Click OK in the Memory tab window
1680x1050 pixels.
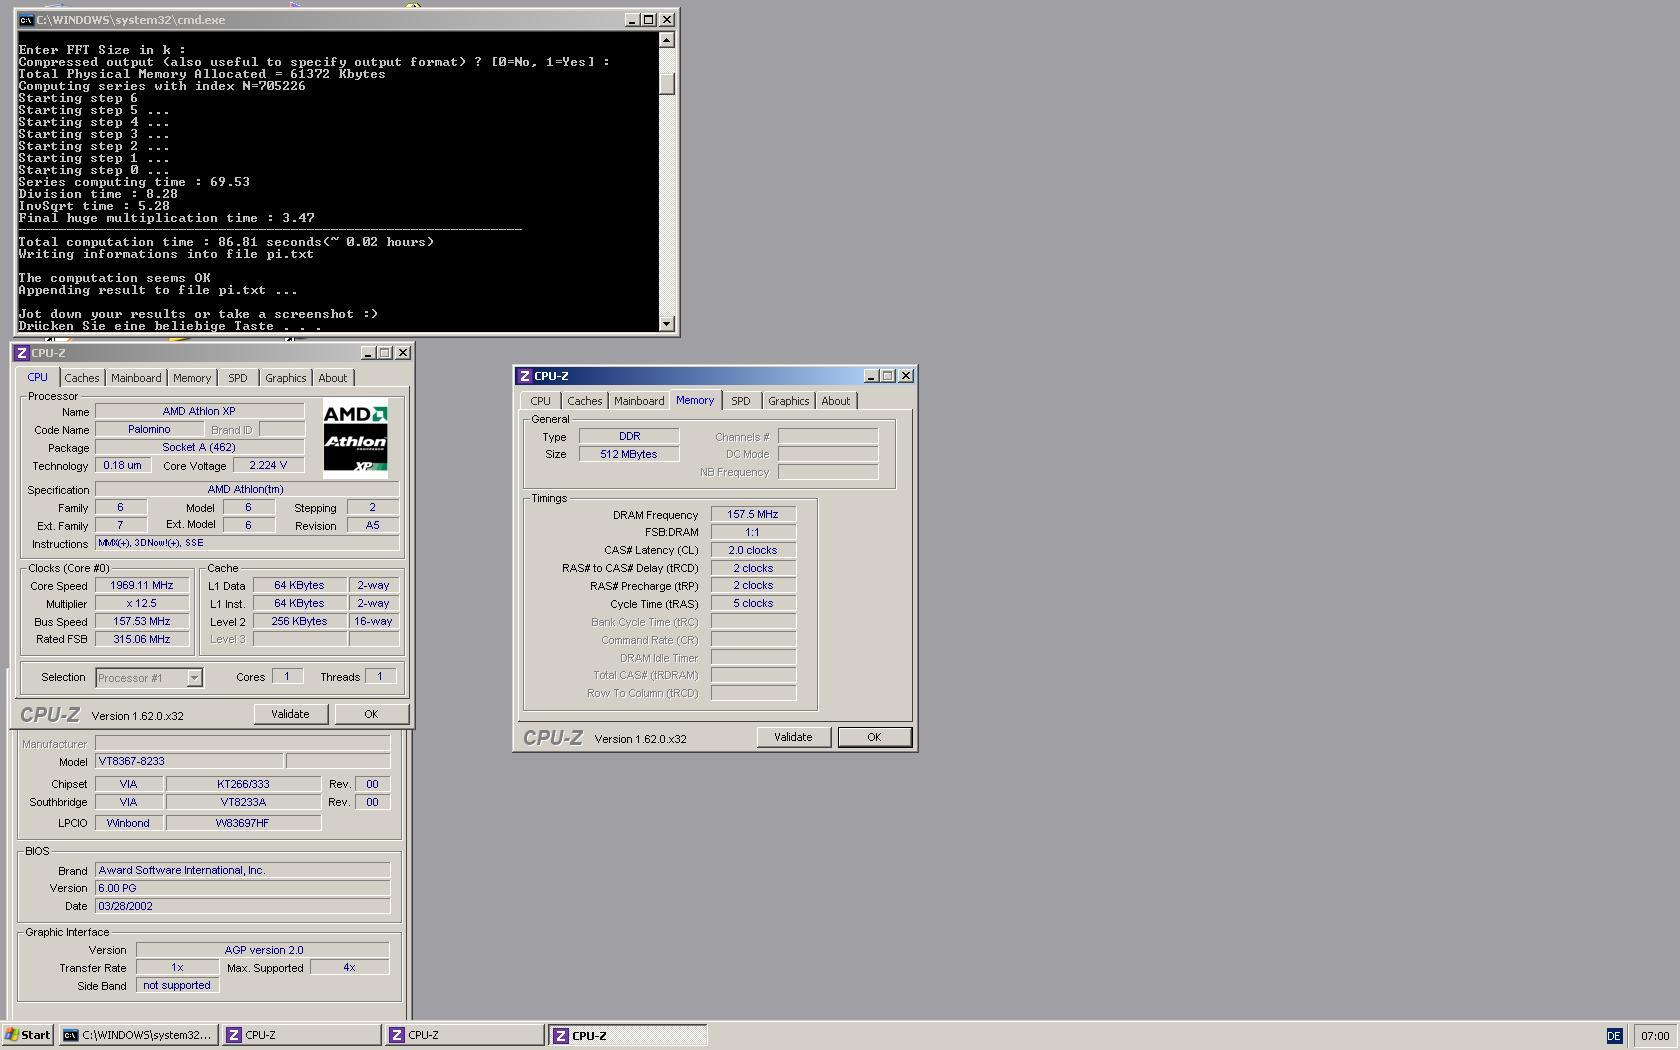pyautogui.click(x=874, y=737)
